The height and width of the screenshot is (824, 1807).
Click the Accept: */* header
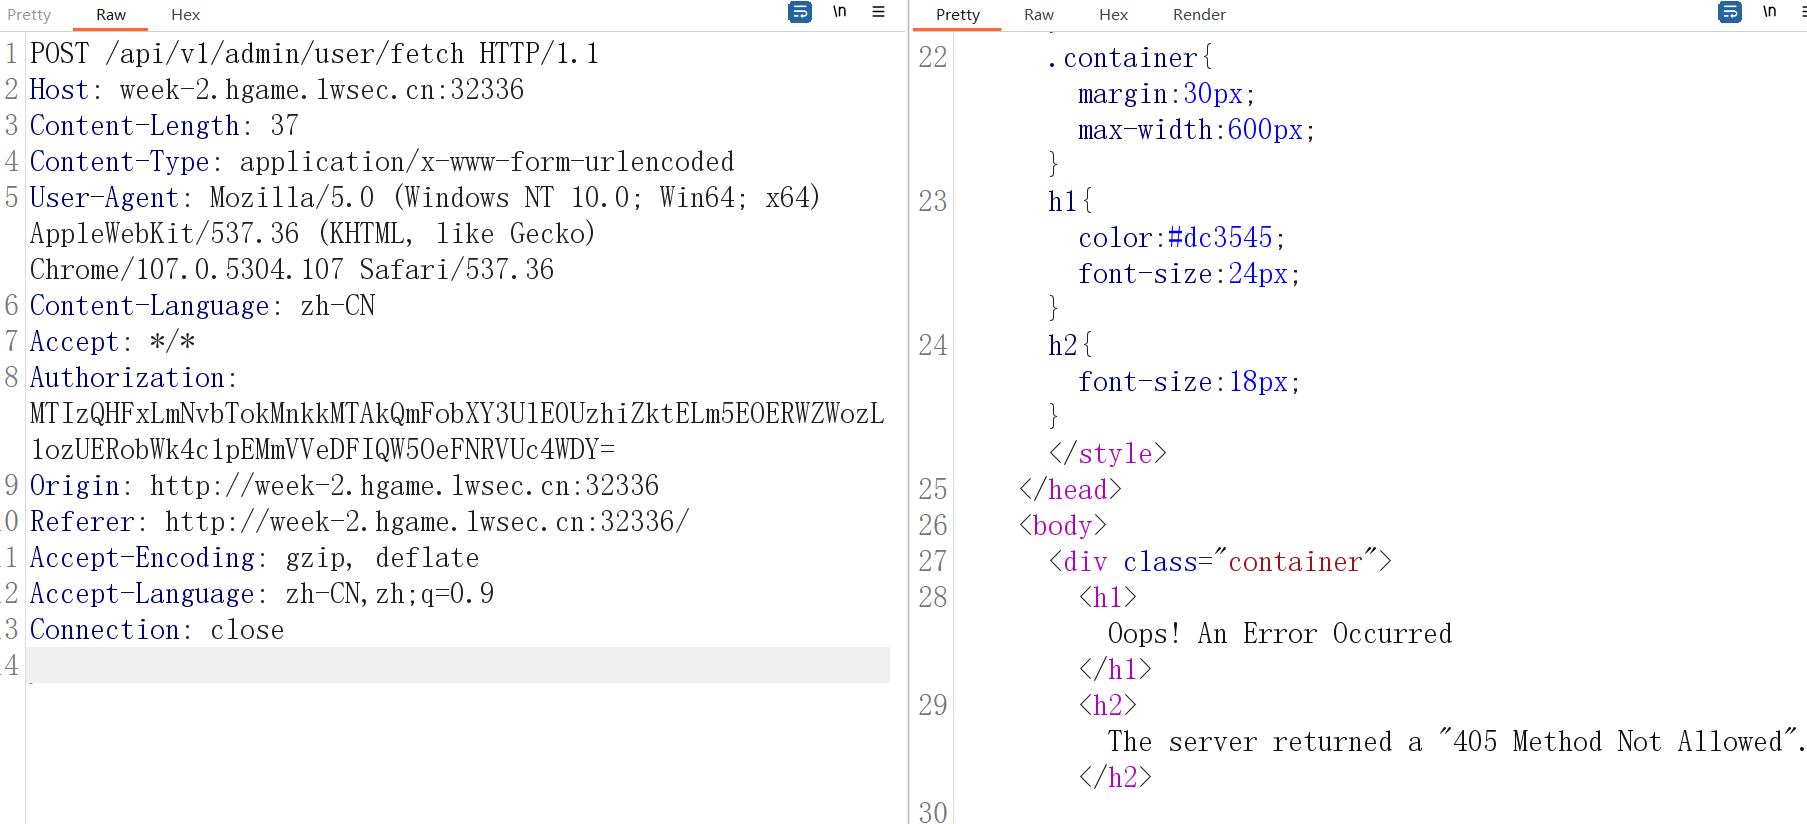tap(112, 341)
